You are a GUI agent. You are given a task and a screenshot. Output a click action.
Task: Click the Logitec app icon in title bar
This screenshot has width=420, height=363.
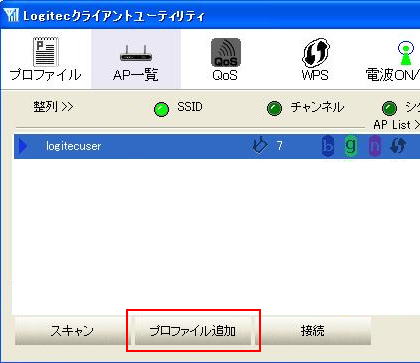12,15
